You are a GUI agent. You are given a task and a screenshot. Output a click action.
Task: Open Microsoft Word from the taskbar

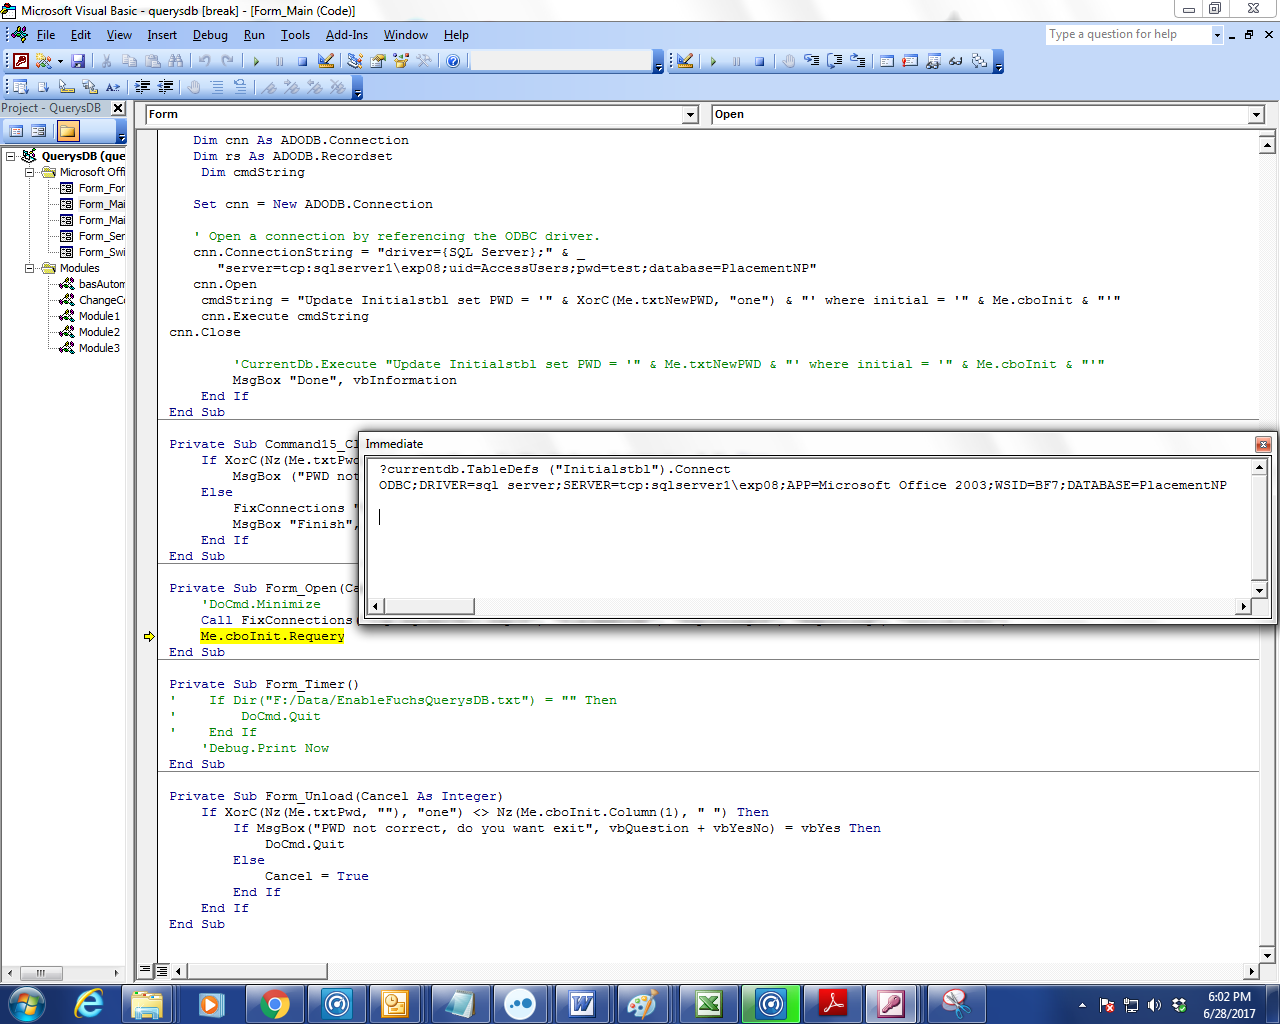583,1004
